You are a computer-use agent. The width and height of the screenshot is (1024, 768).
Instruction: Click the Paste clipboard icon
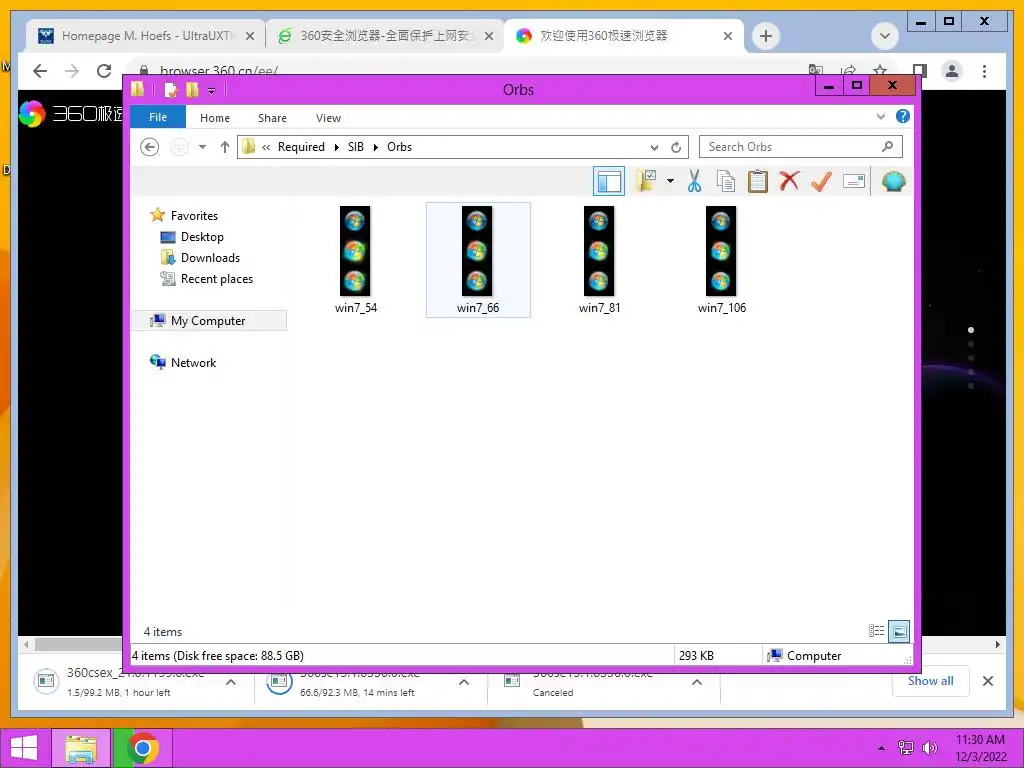[758, 181]
